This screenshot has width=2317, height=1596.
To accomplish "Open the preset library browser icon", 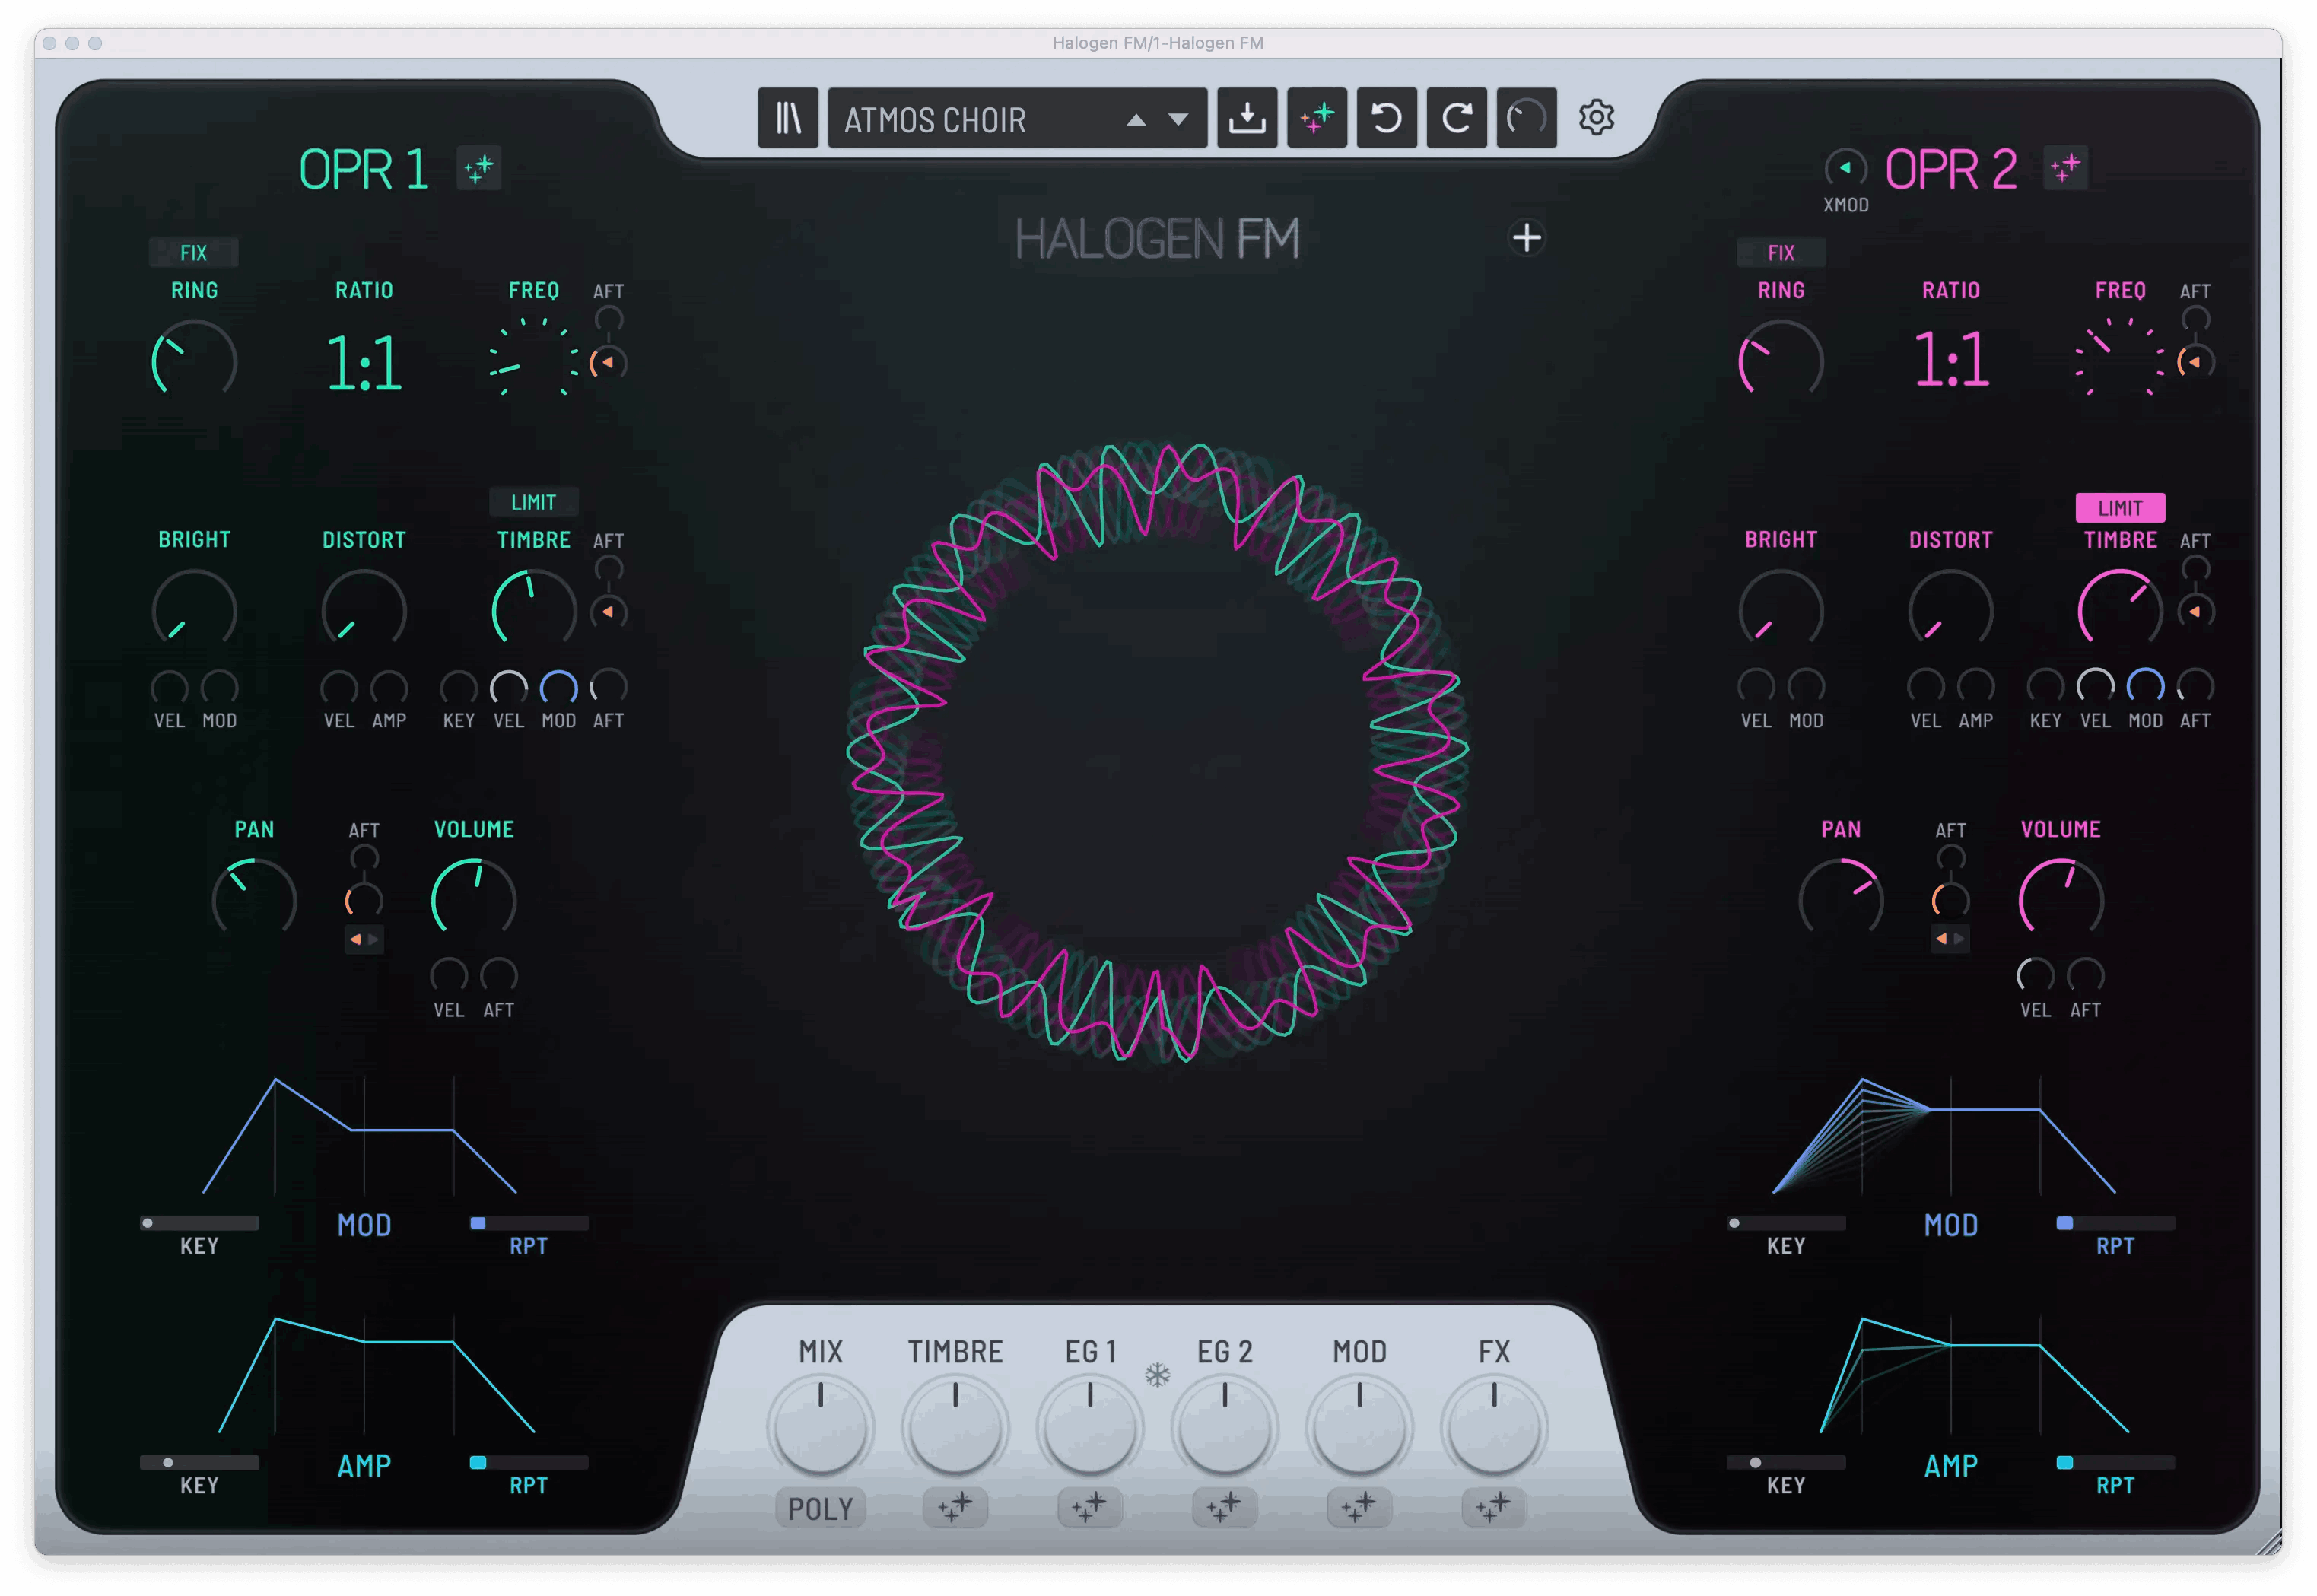I will tap(787, 118).
